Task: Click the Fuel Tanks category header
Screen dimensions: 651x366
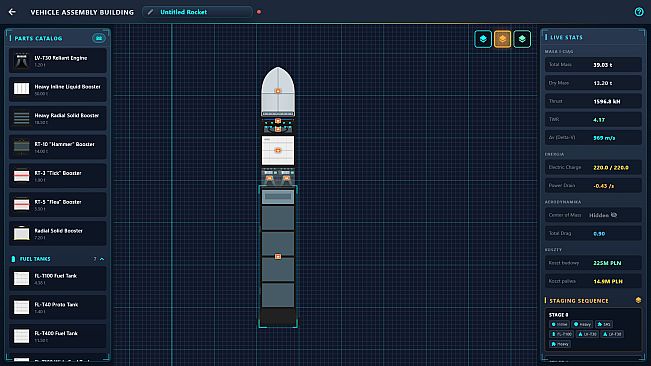Action: click(58, 259)
